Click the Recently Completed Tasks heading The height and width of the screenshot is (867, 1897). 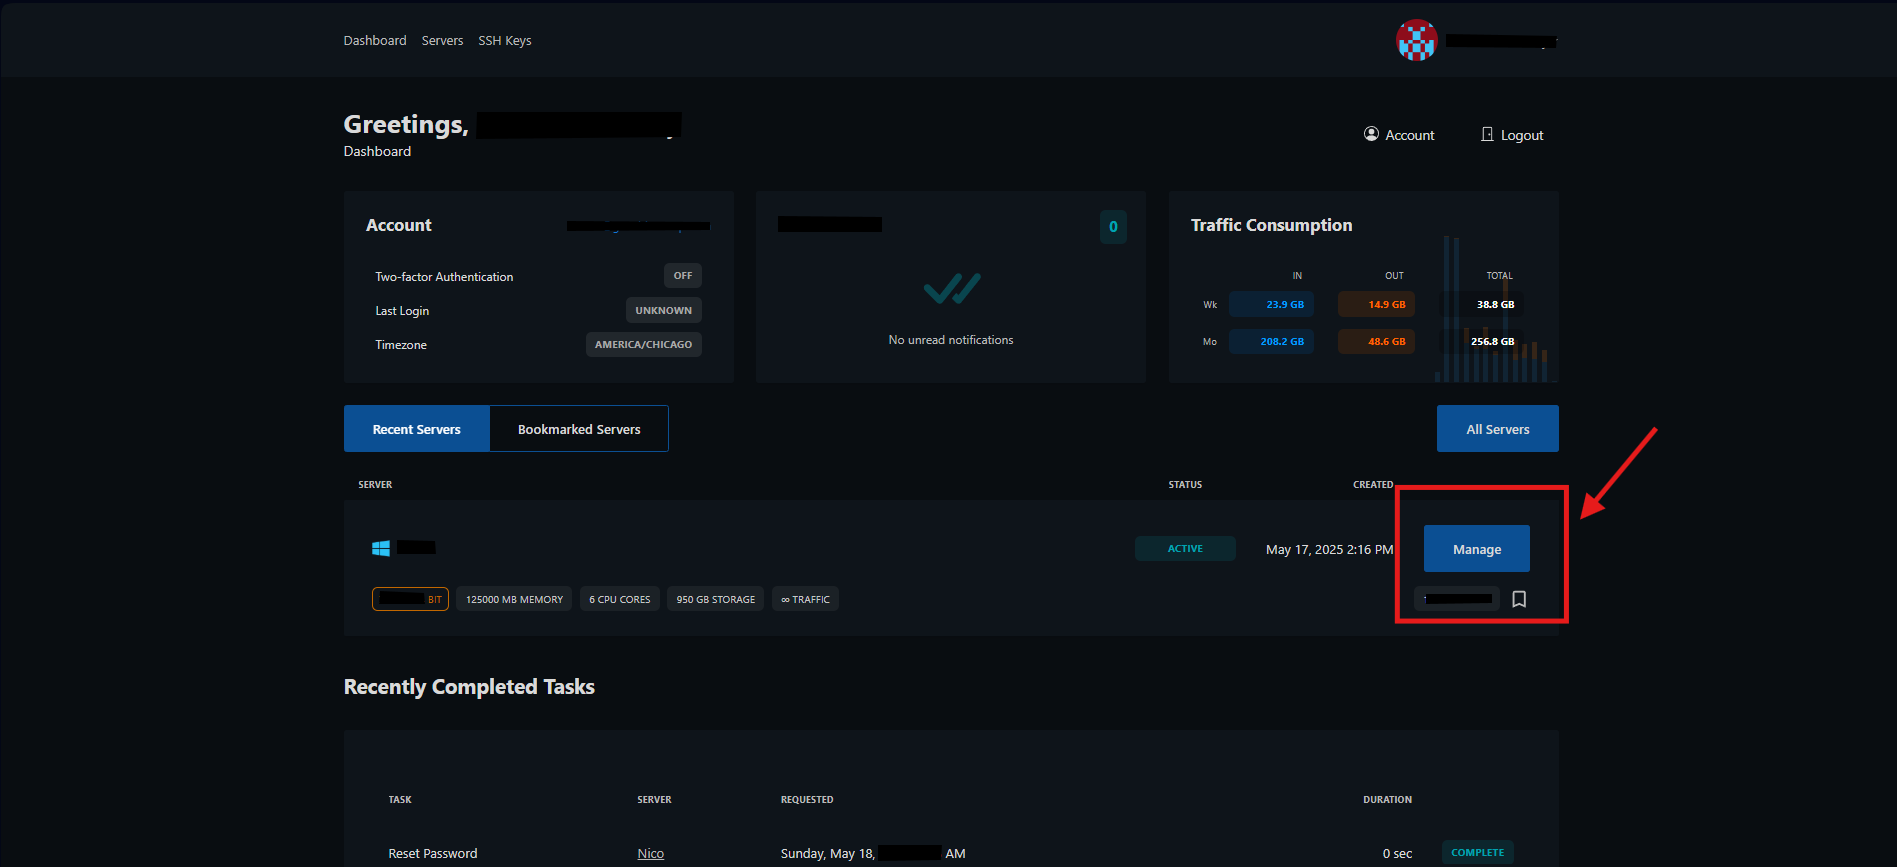469,687
